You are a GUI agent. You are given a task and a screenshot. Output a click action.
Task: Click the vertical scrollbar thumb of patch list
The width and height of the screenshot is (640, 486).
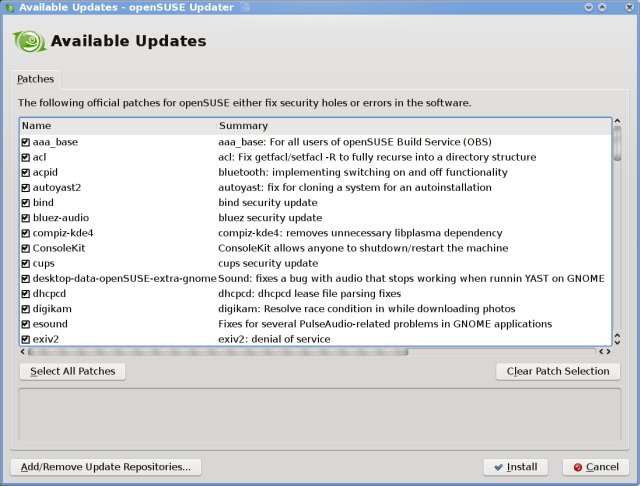(617, 144)
